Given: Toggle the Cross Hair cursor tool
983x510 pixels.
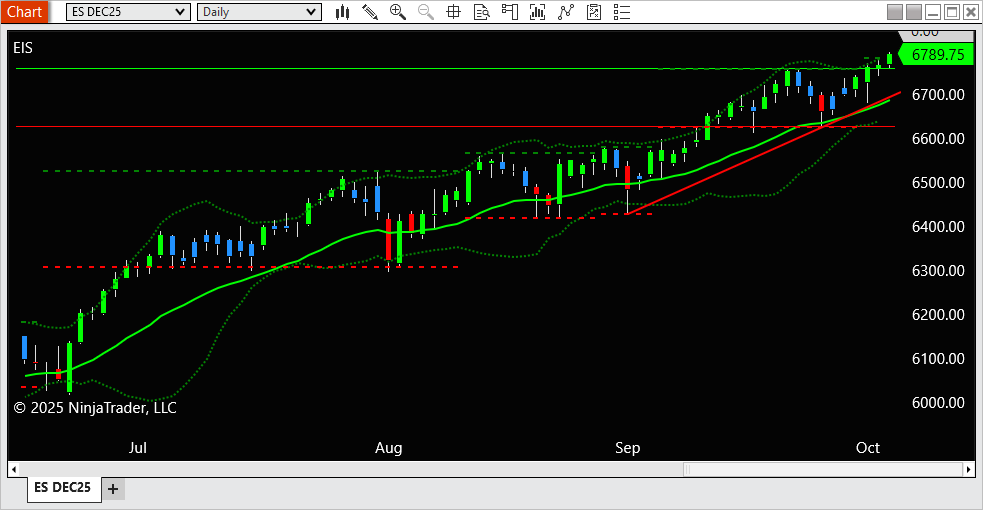Looking at the screenshot, I should coord(453,12).
